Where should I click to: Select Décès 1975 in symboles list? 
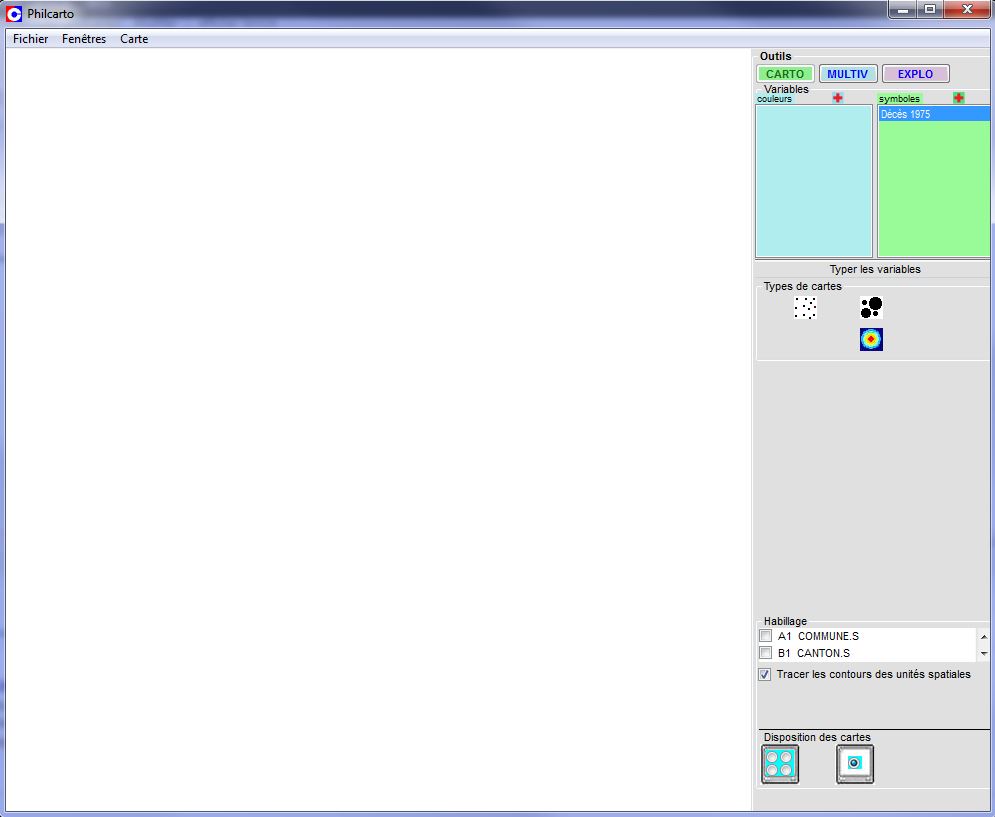933,114
